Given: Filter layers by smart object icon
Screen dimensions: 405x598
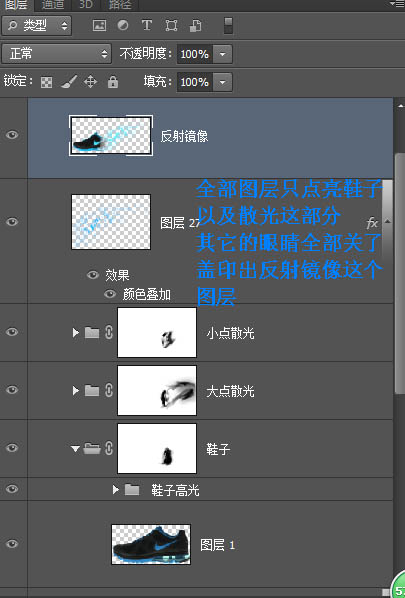Looking at the screenshot, I should pos(195,26).
